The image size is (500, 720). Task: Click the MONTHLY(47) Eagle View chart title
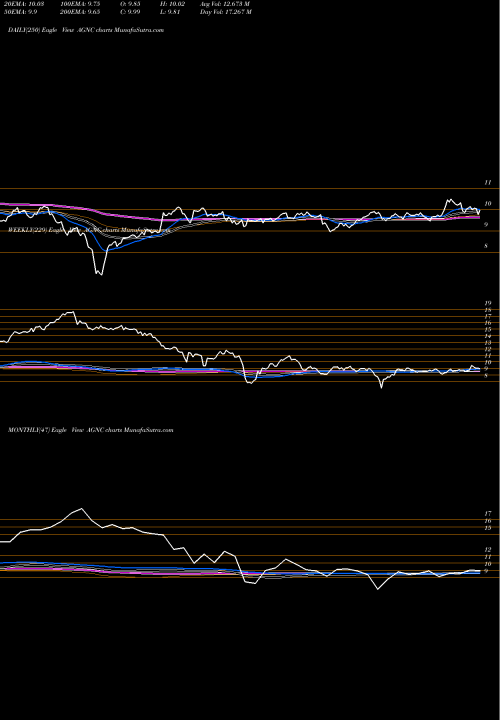[90, 430]
